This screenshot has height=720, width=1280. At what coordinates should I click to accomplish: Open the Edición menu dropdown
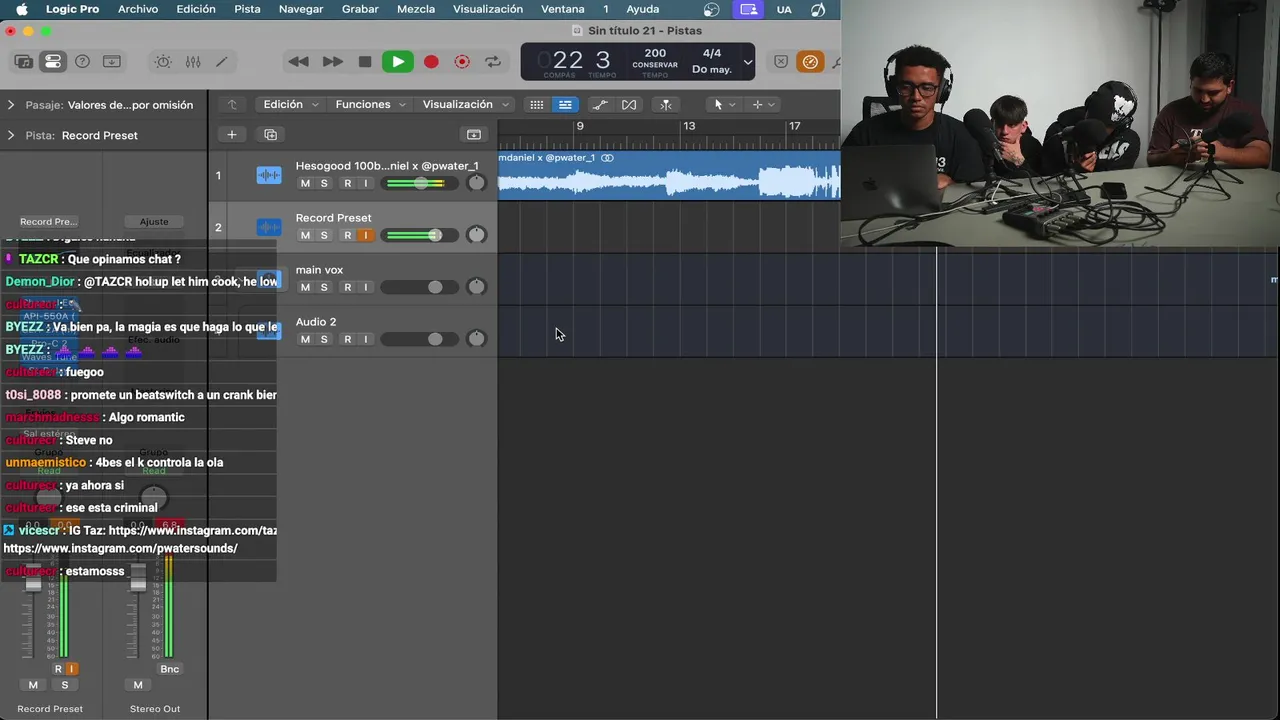[290, 104]
